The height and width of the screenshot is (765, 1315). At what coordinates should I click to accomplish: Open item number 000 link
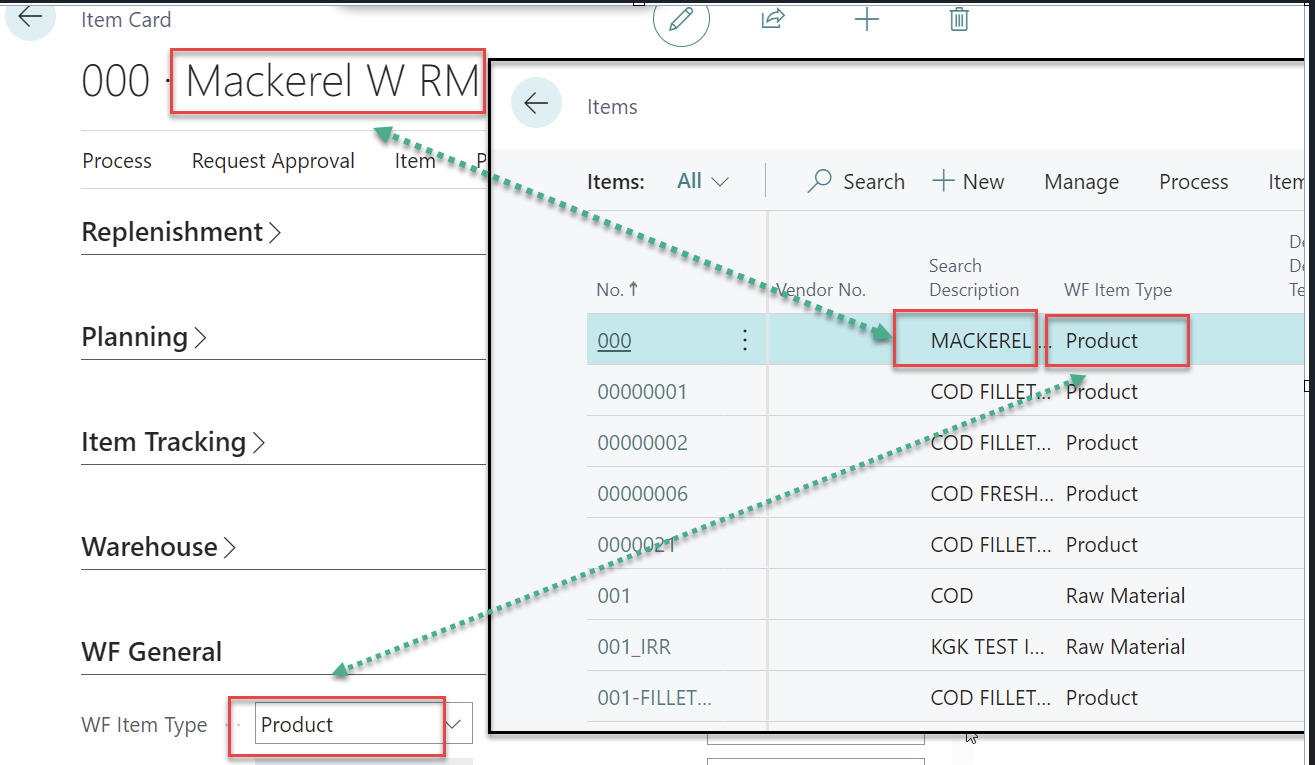pos(614,341)
